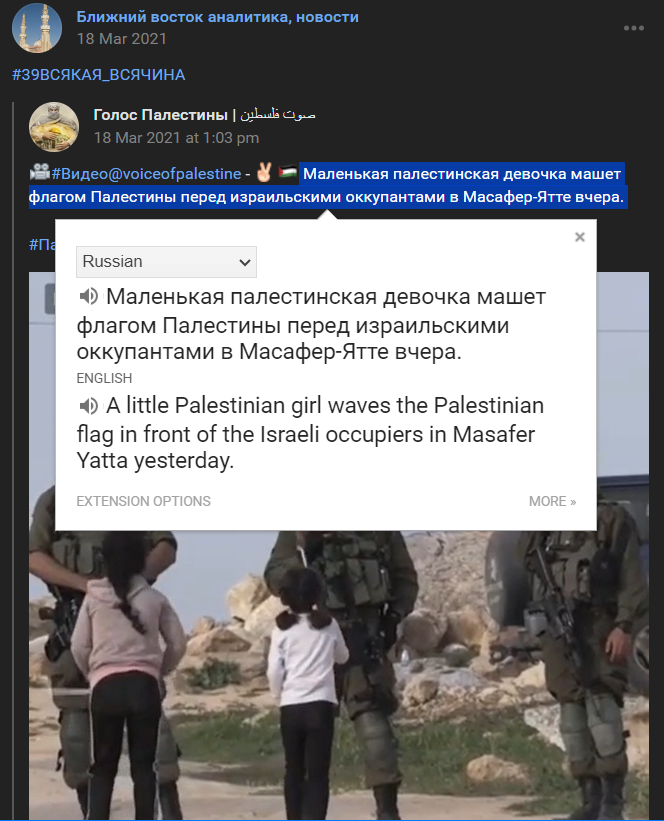Screen dimensions: 664x821
Task: Click the 18 Mar 2021 post date
Action: point(121,39)
